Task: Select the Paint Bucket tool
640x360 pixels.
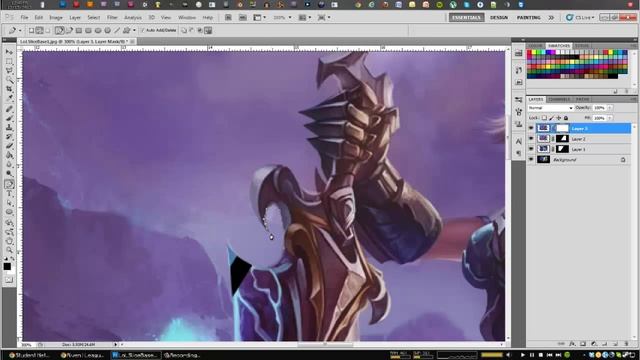Action: pos(9,155)
